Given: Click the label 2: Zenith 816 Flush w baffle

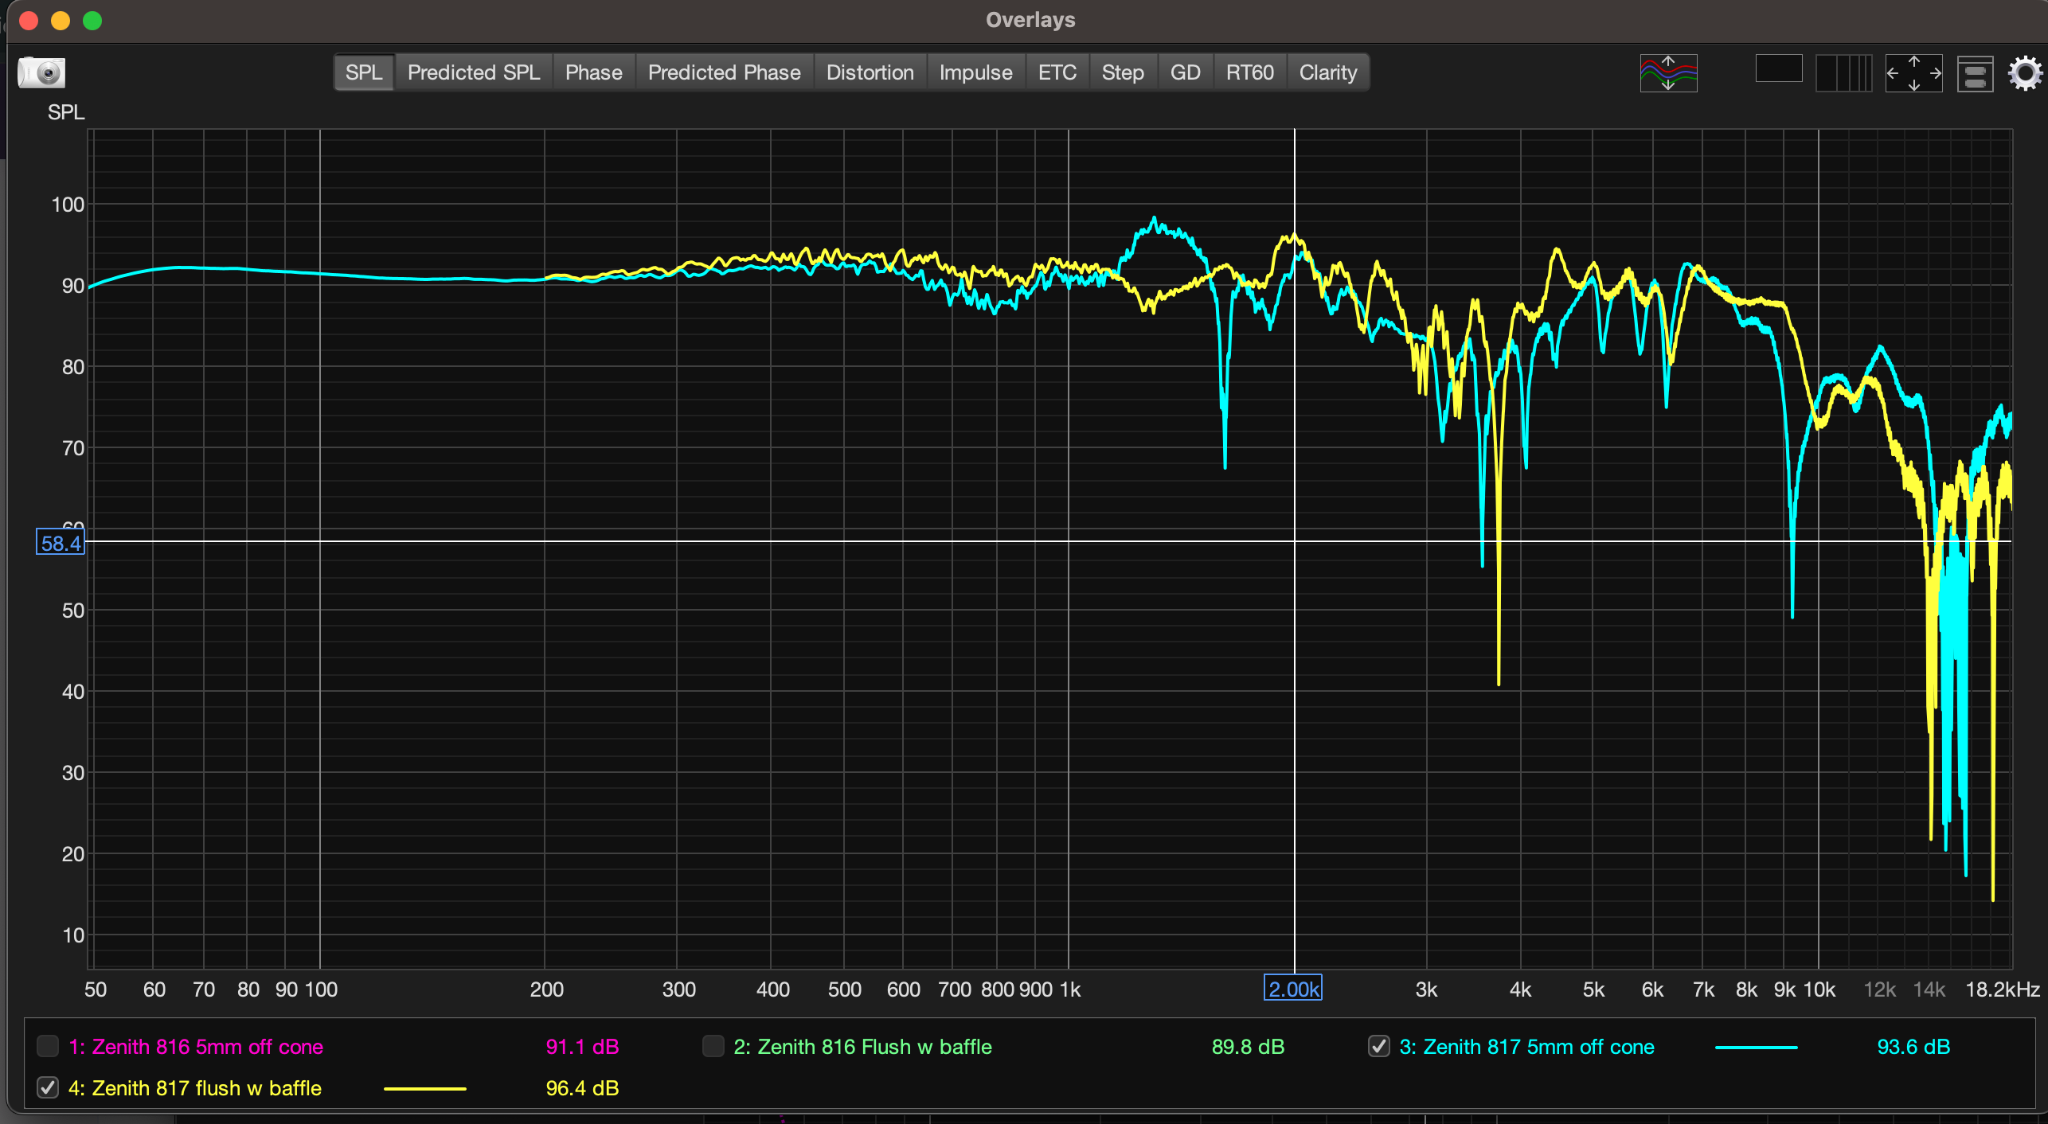Looking at the screenshot, I should pos(863,1046).
